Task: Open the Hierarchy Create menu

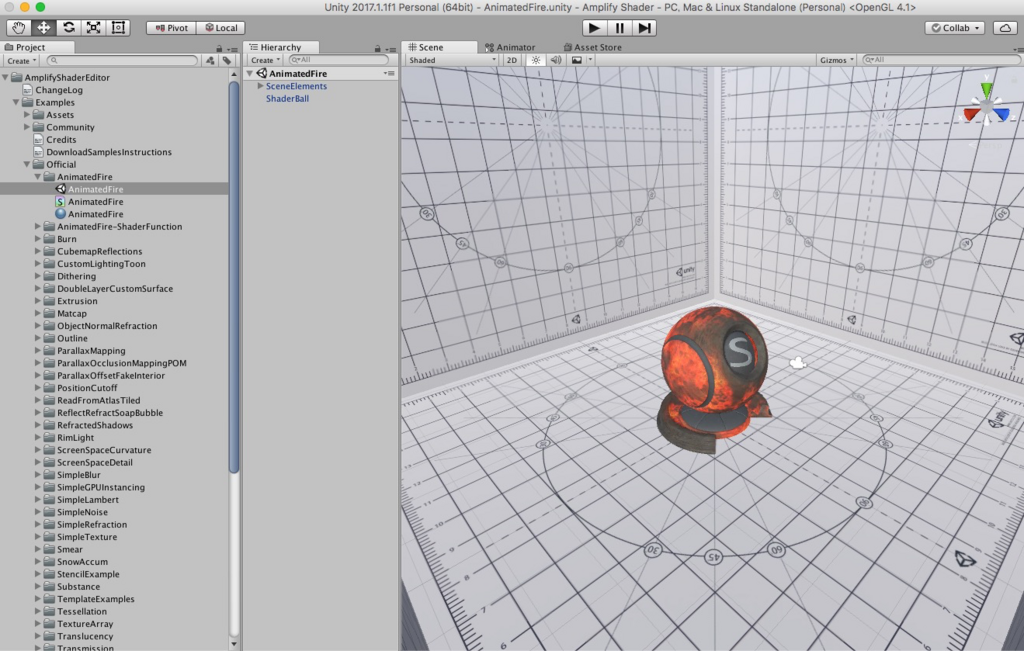Action: pos(265,59)
